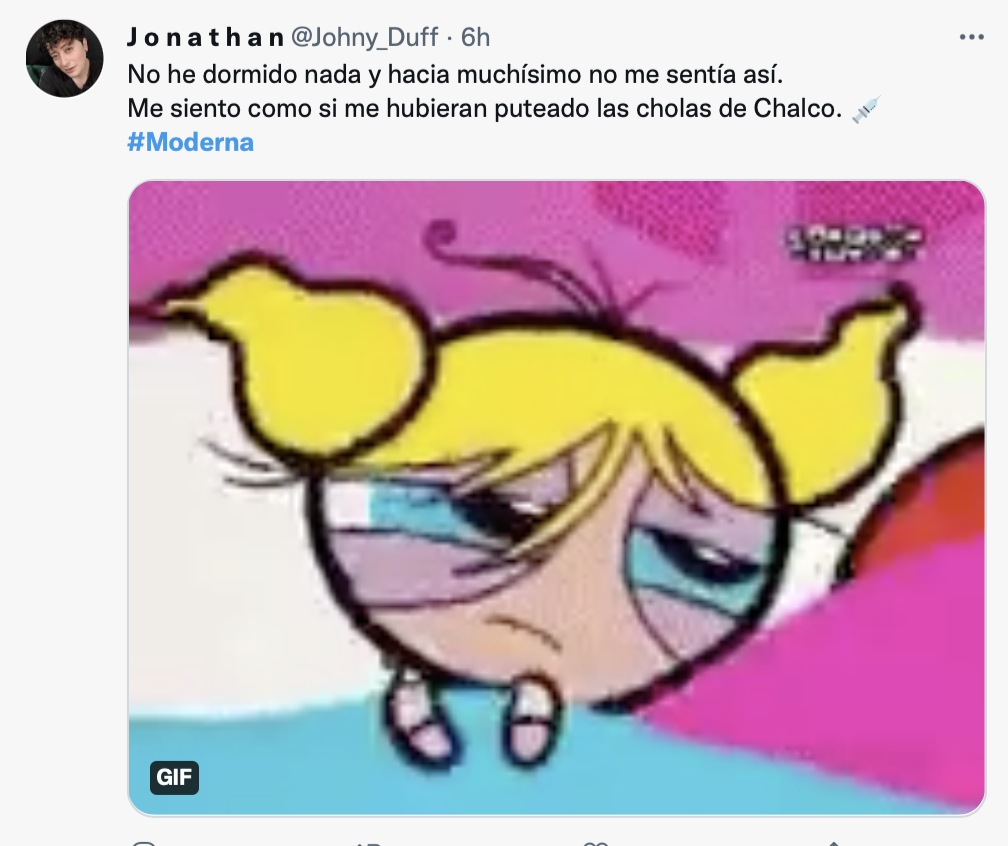
Task: Open the tweet's three-dot more options menu
Action: (x=971, y=37)
